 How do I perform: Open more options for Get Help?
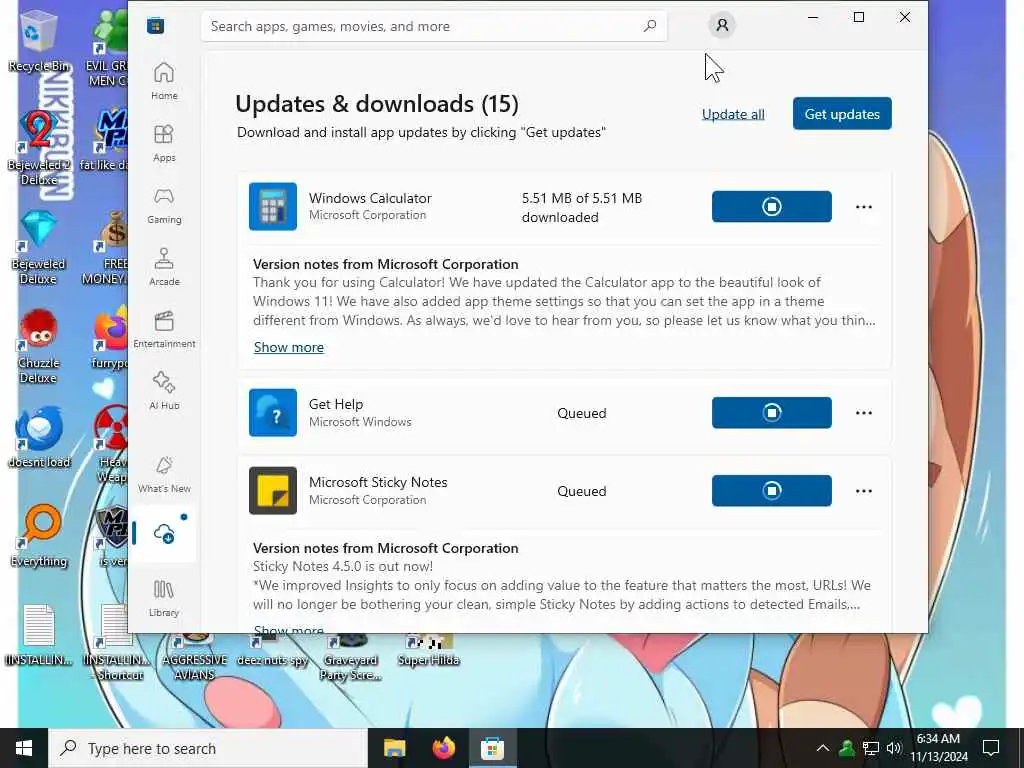863,413
